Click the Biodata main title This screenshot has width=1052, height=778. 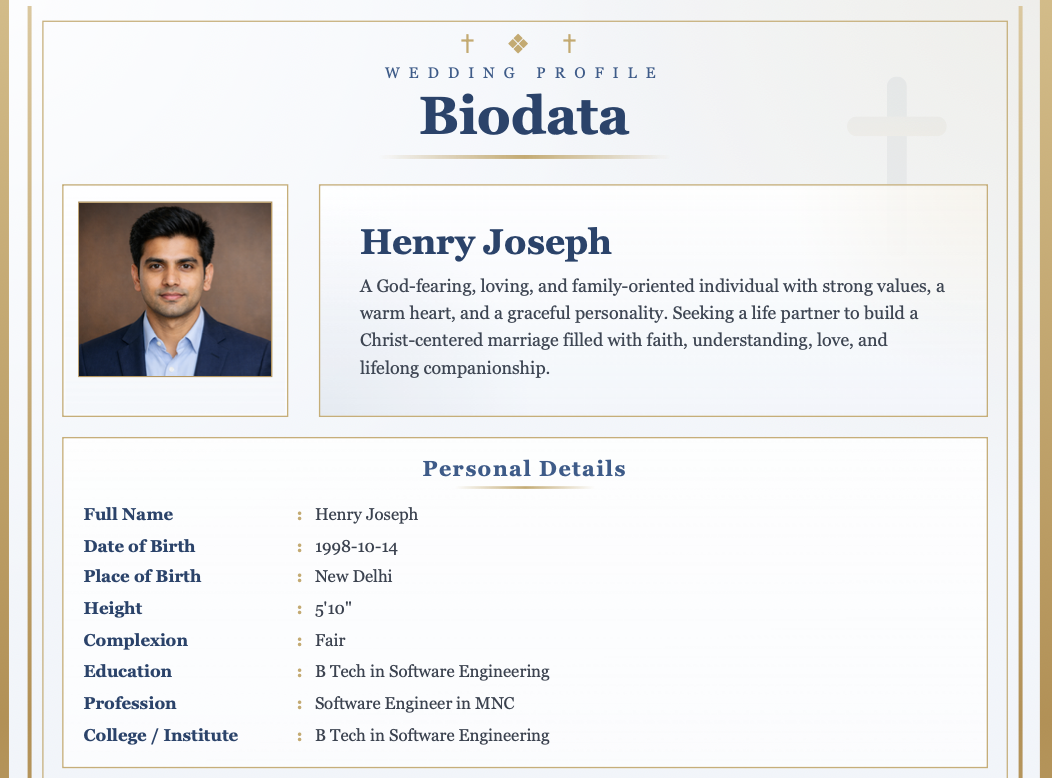pos(524,115)
